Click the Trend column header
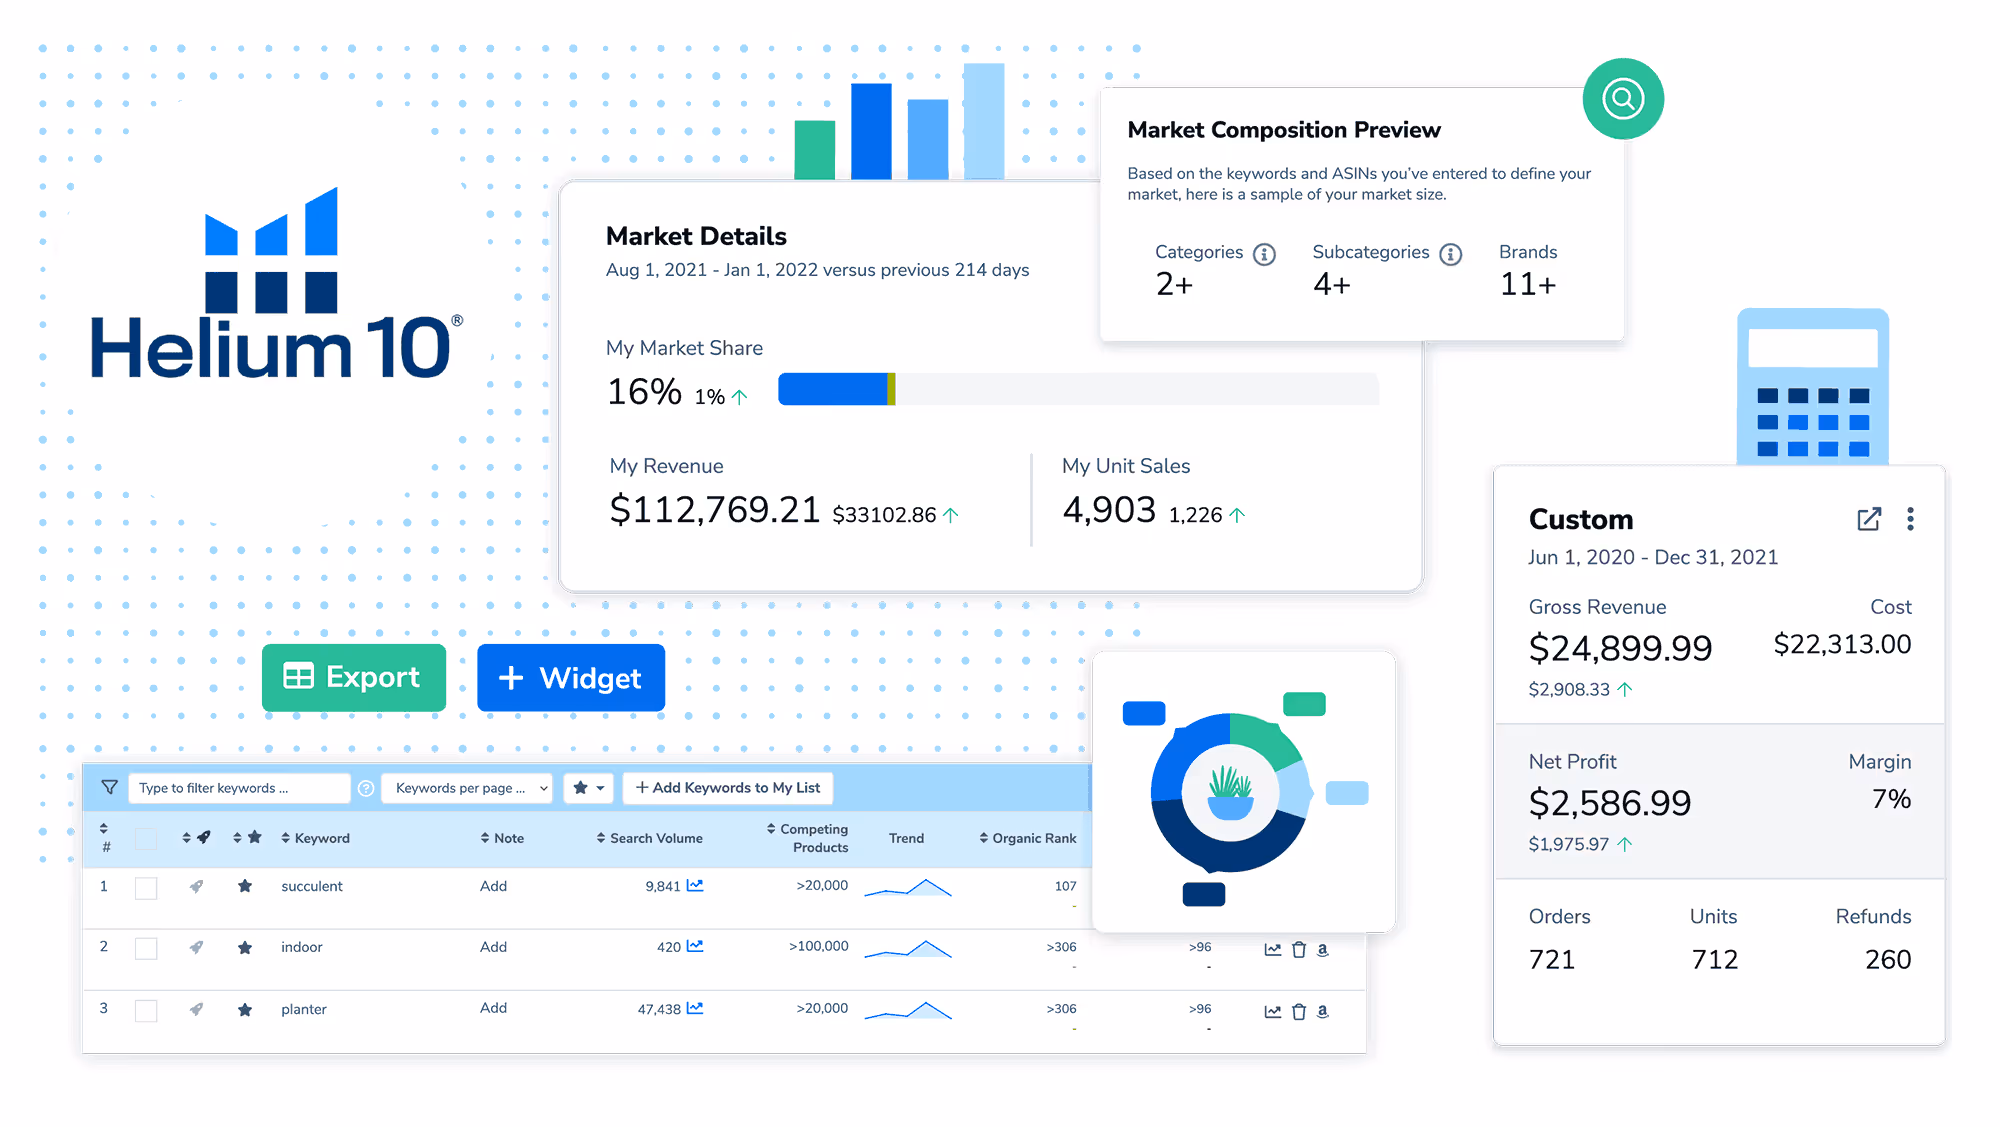This screenshot has height=1127, width=2000. click(906, 838)
